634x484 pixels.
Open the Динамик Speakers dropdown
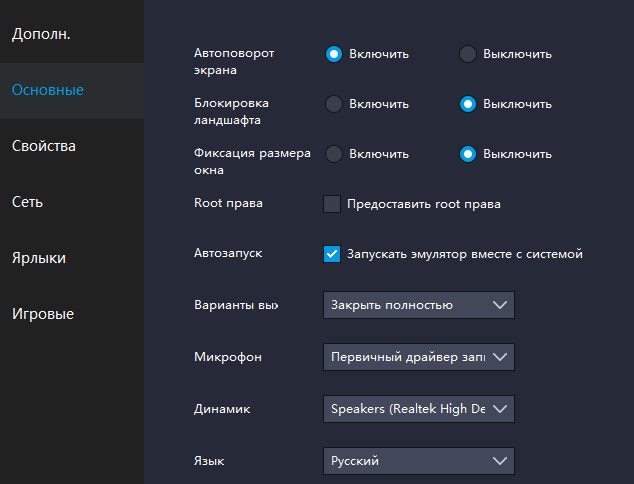click(x=418, y=409)
